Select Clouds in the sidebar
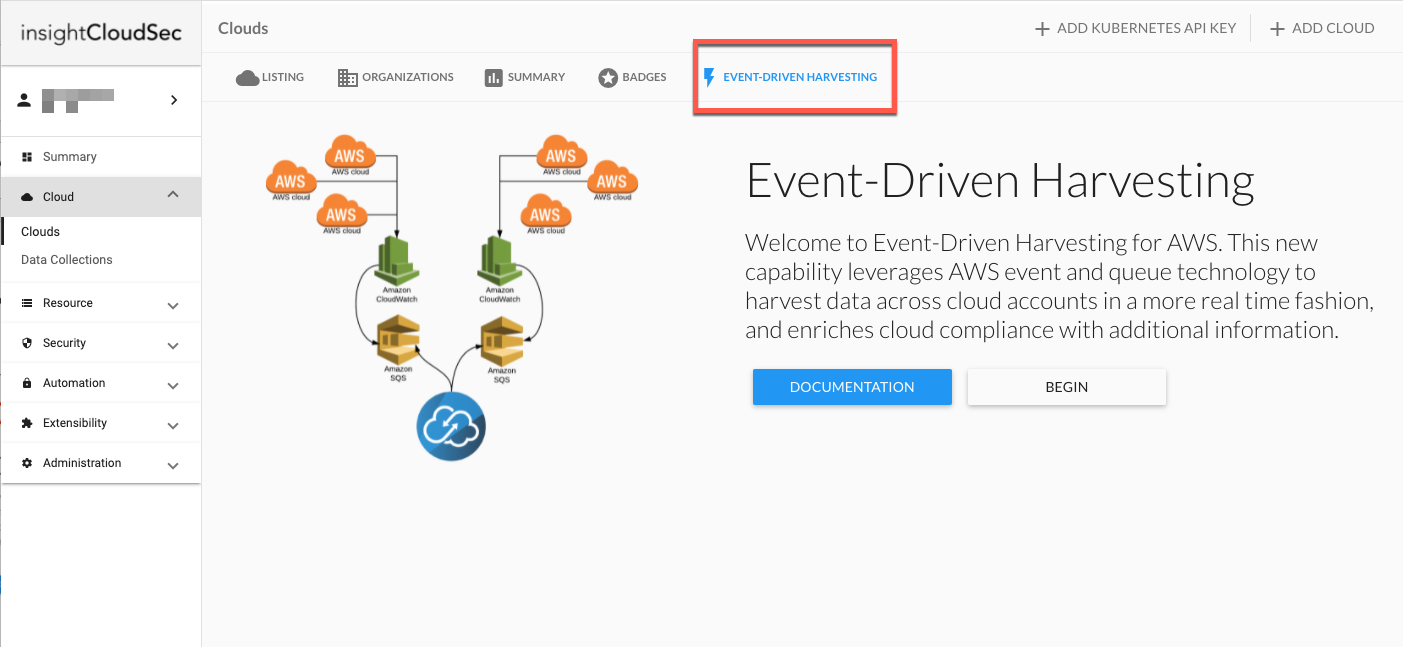The width and height of the screenshot is (1403, 647). (41, 231)
